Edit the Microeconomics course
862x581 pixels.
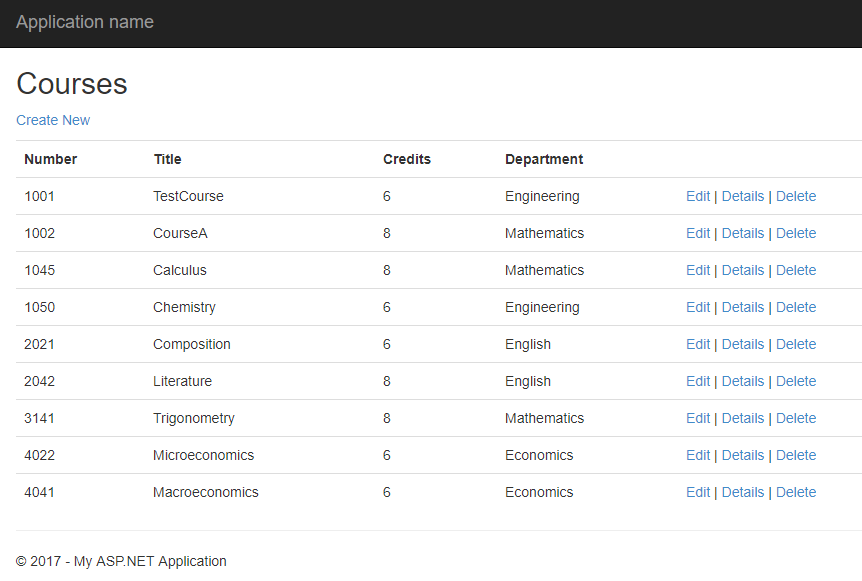(x=698, y=455)
